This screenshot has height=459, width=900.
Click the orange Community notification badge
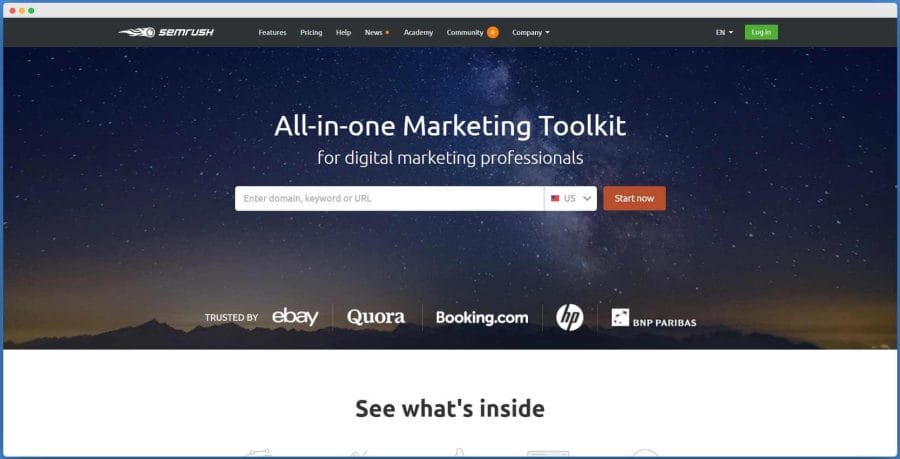[492, 33]
